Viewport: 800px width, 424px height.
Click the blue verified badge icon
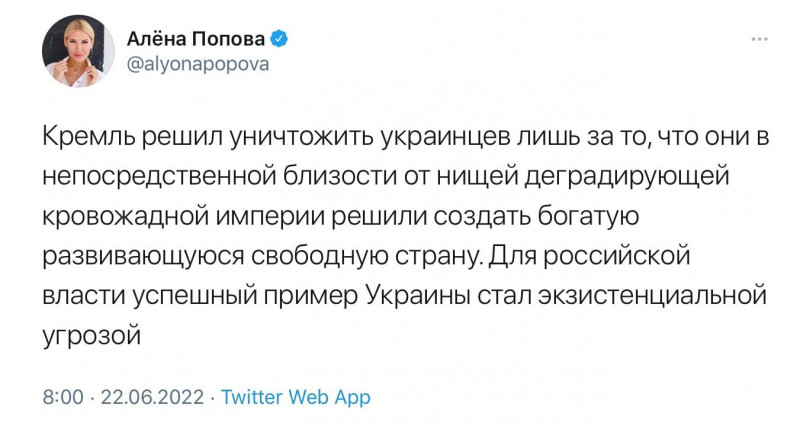point(279,39)
